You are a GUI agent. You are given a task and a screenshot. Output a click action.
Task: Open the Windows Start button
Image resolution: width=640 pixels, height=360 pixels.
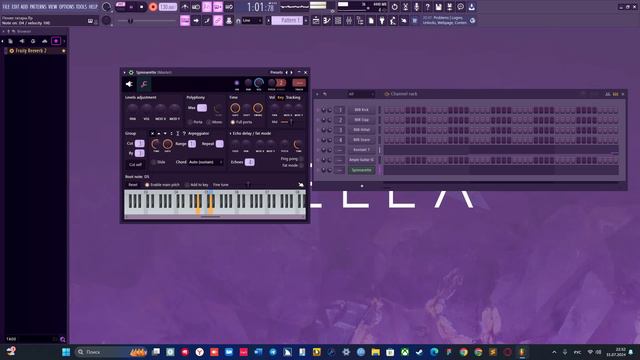click(66, 352)
